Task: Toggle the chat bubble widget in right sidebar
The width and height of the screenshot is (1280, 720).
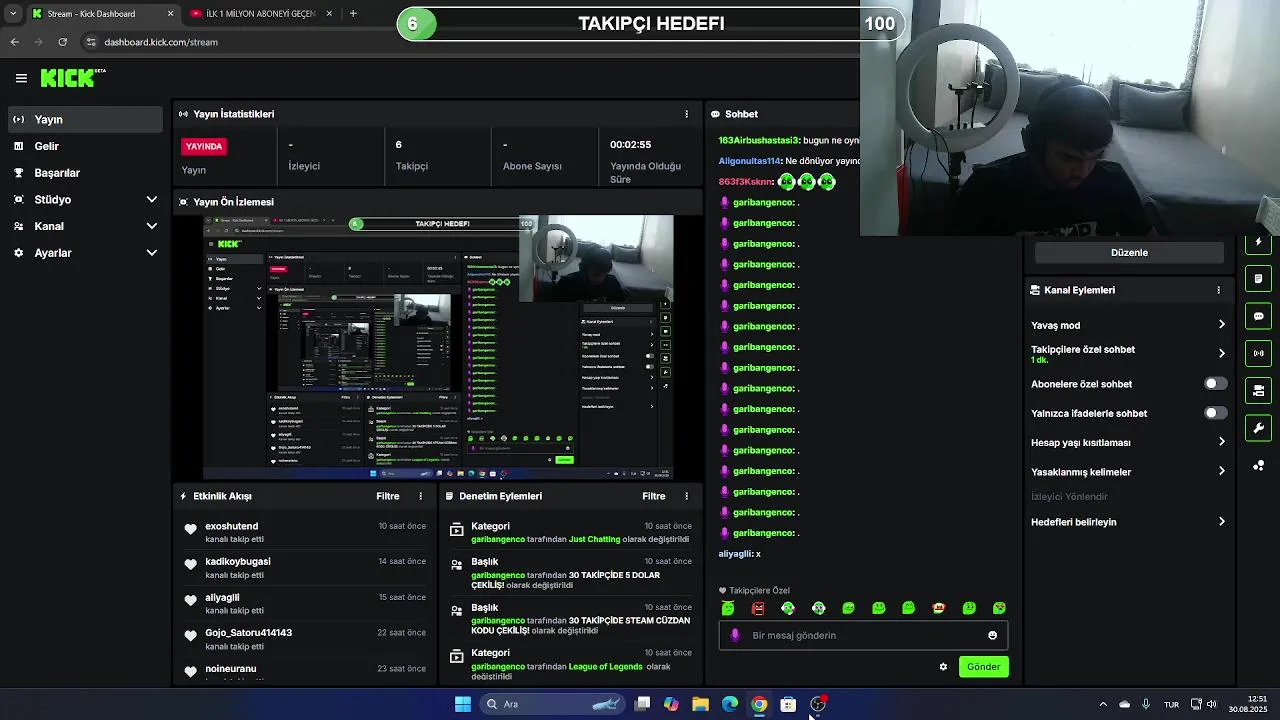Action: [x=1258, y=316]
